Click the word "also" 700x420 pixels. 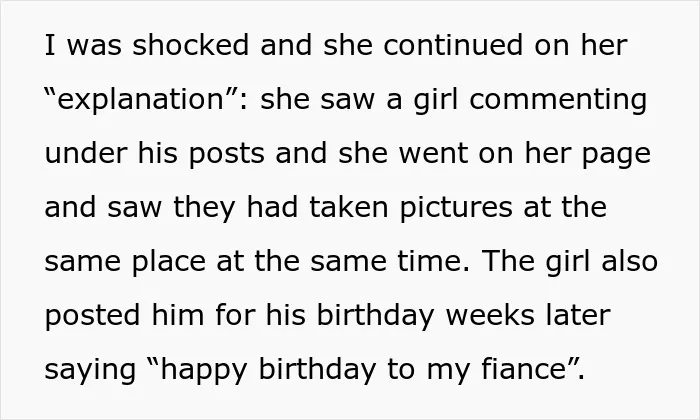(x=629, y=261)
